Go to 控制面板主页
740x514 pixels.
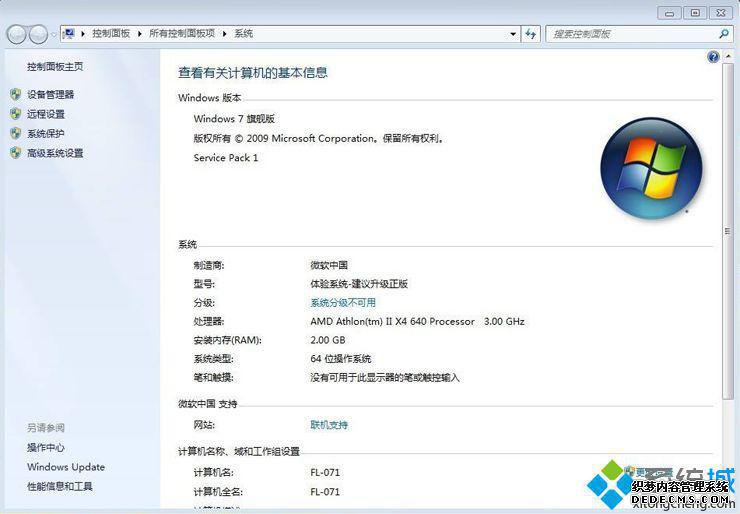55,67
